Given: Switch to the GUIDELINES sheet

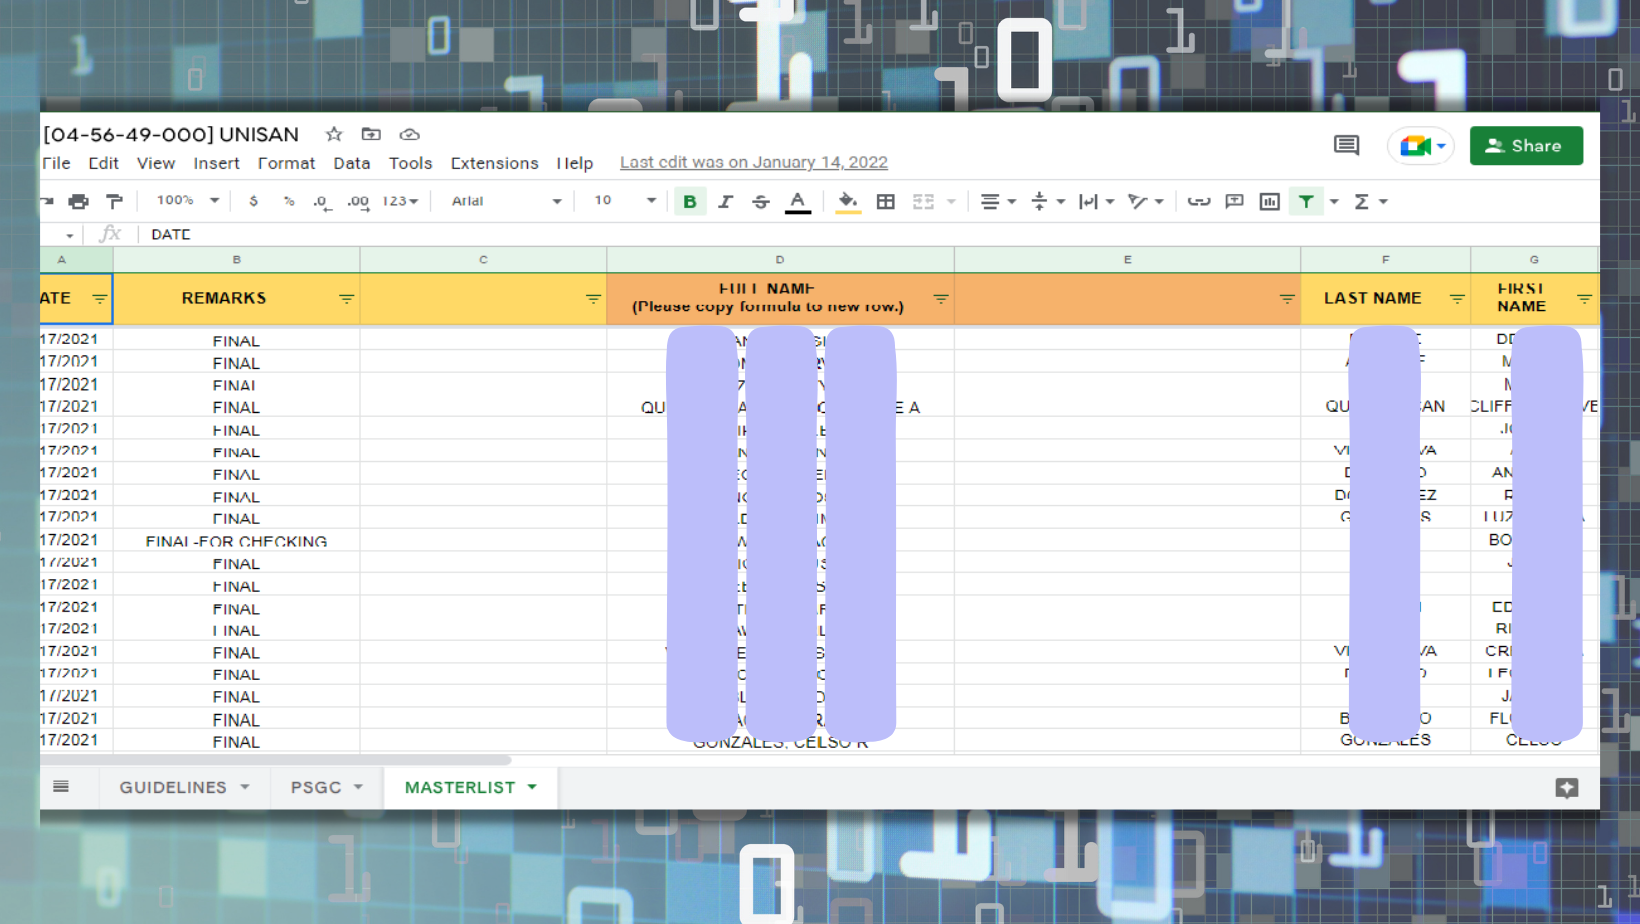Looking at the screenshot, I should coord(173,787).
